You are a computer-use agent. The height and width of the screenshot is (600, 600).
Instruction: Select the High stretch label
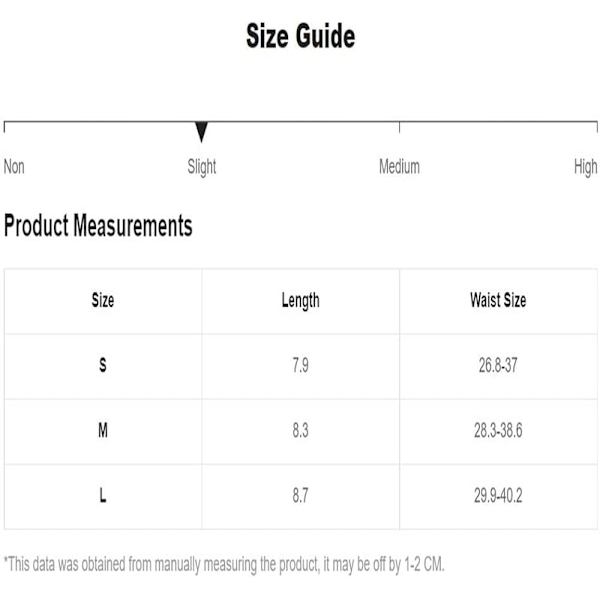click(585, 168)
